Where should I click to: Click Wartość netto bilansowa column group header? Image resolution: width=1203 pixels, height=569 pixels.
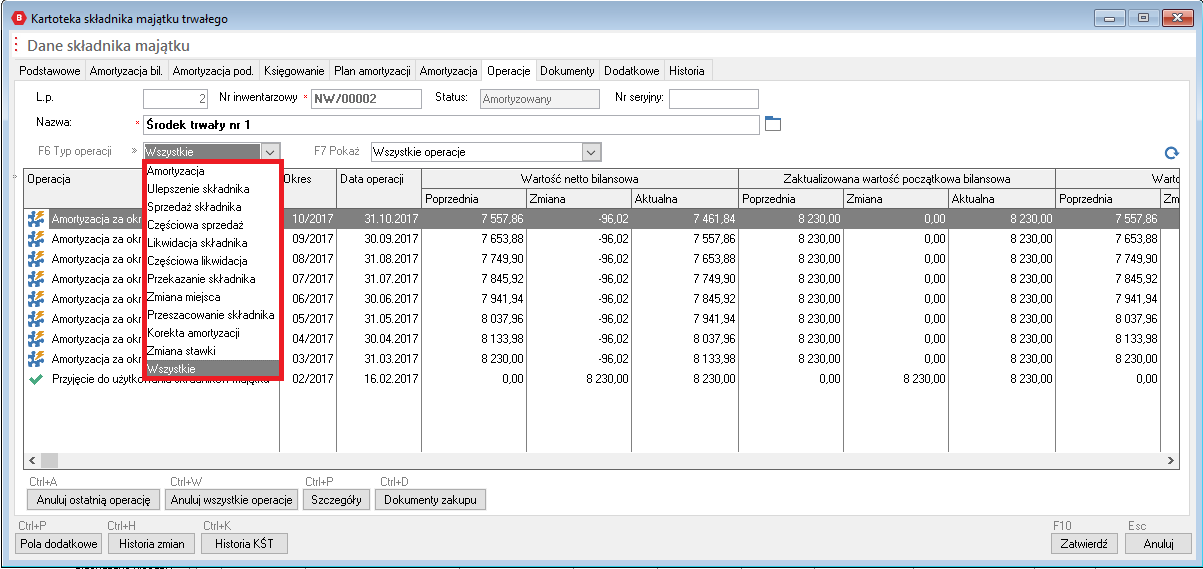[x=580, y=178]
